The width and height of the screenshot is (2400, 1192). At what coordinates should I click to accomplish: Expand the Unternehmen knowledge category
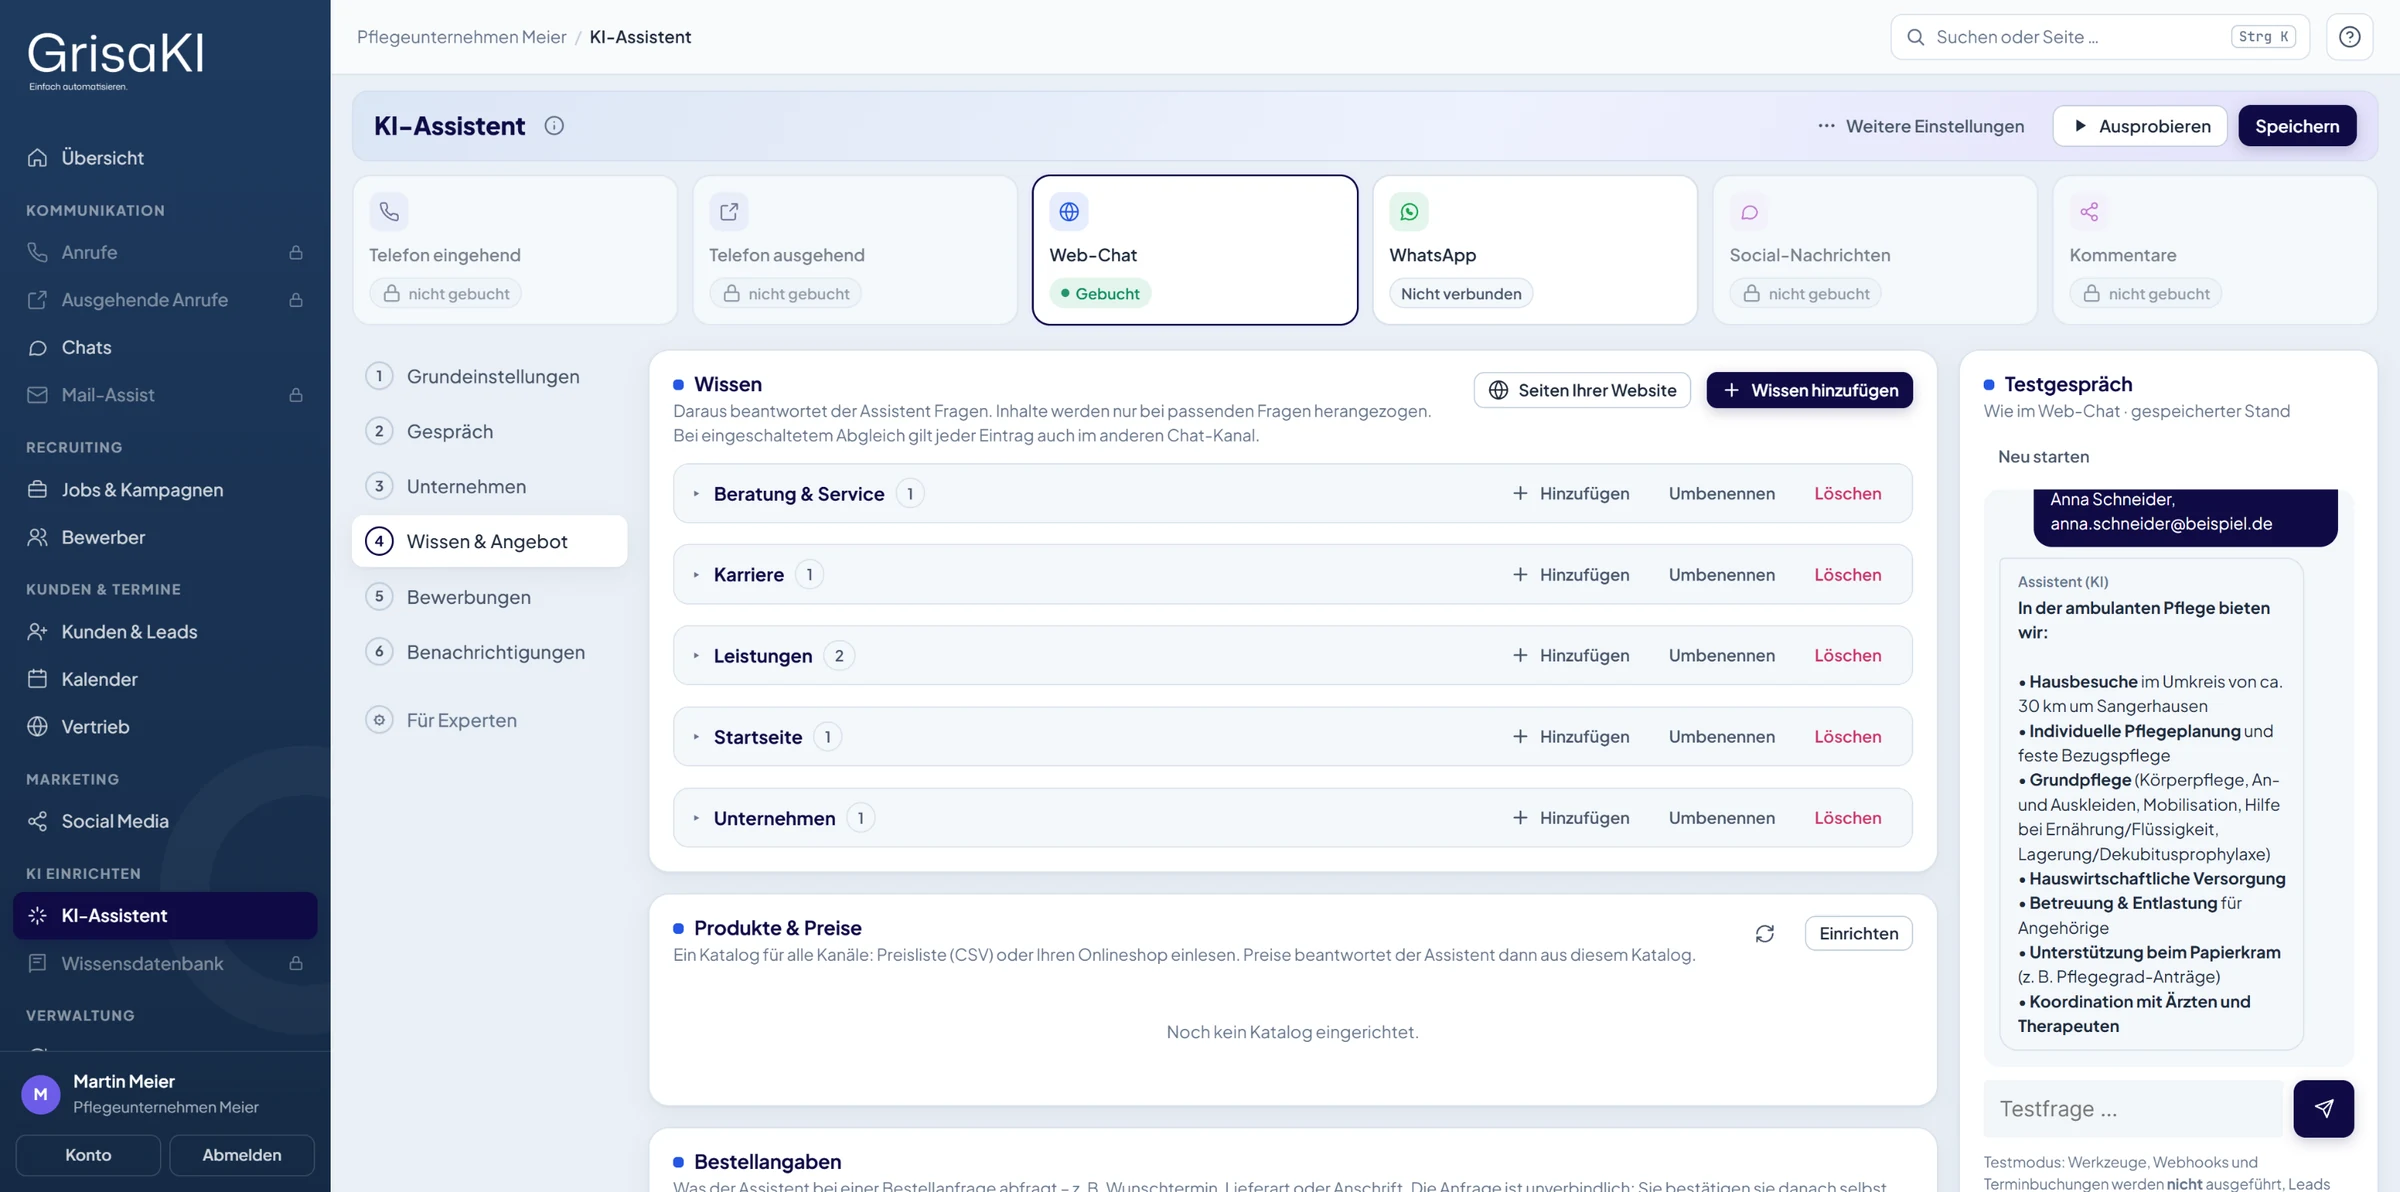tap(697, 818)
